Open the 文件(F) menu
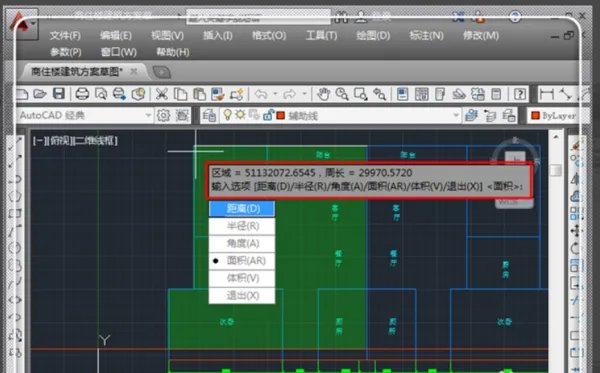 point(65,36)
